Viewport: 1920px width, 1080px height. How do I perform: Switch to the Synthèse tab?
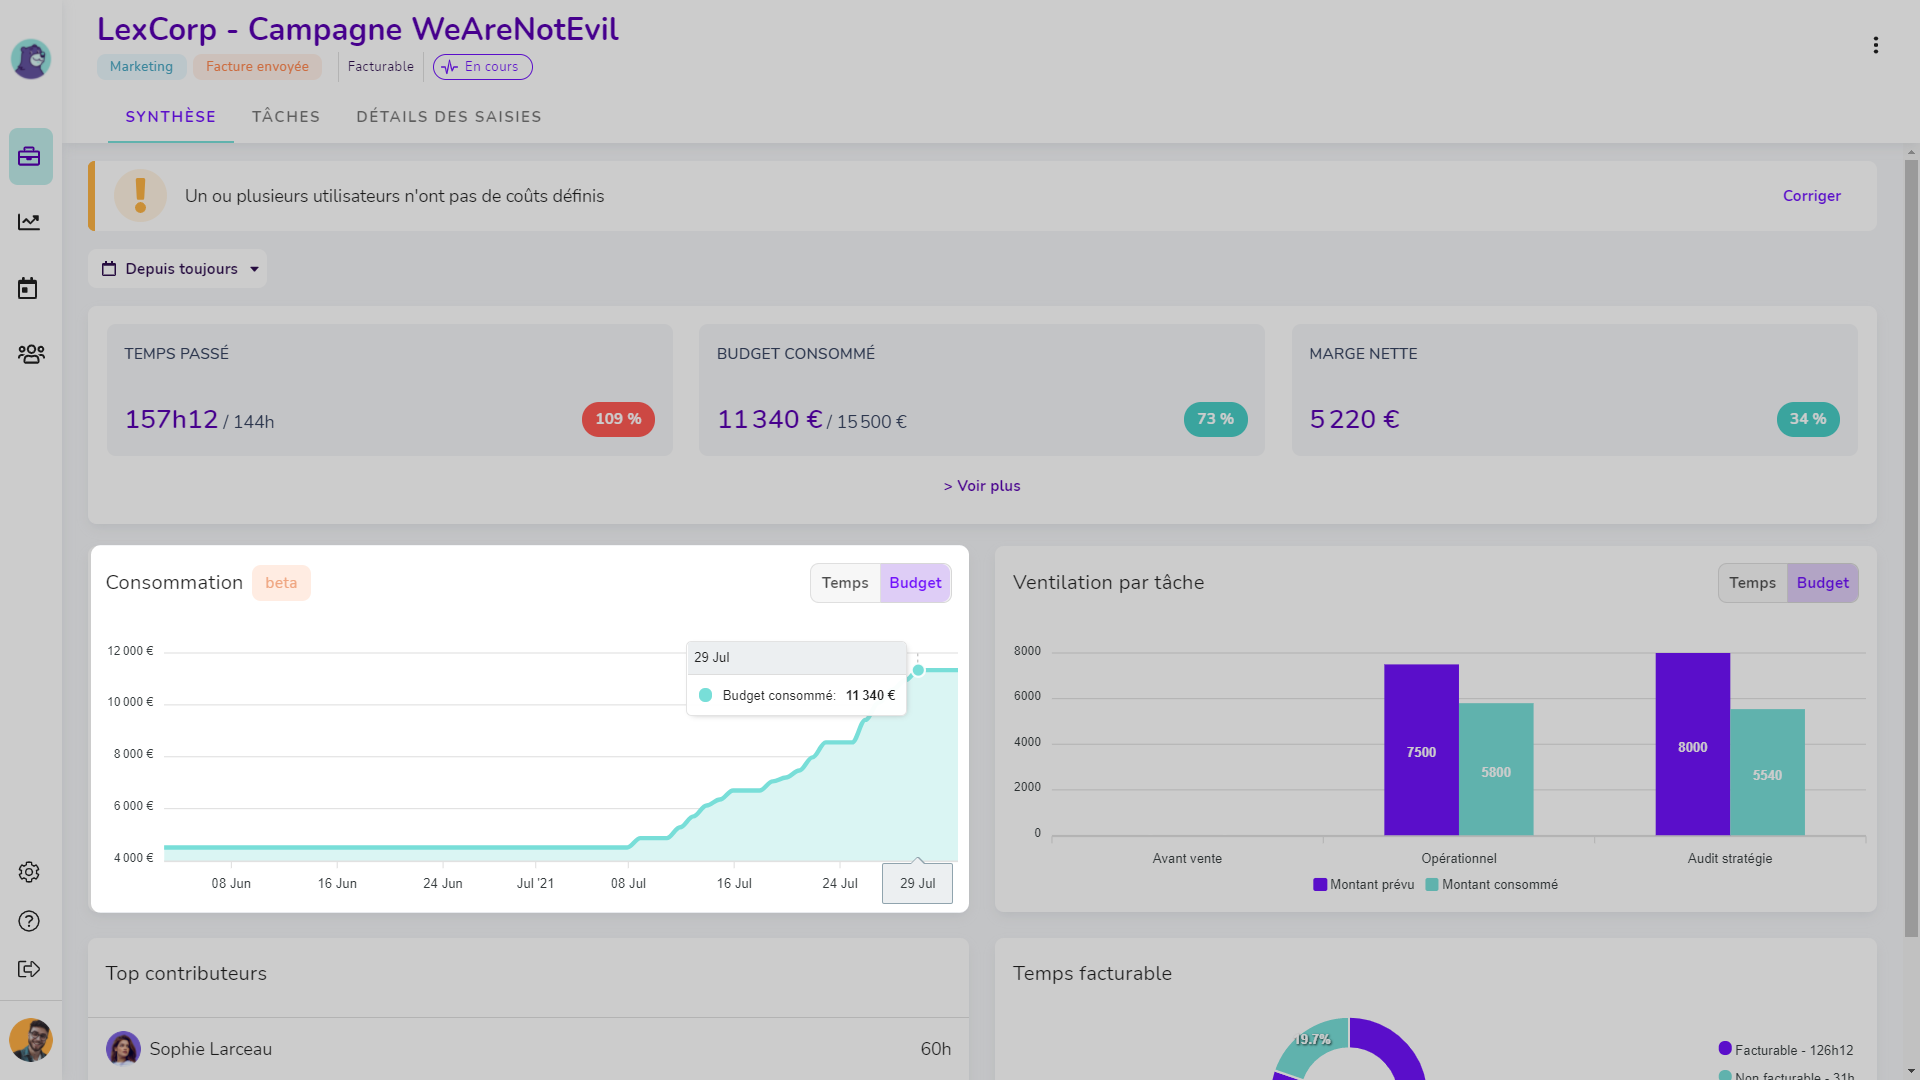click(171, 117)
